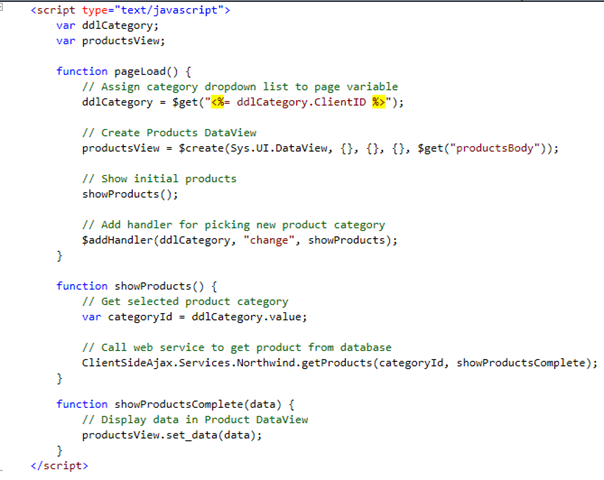
Task: Click comment 'Get selected product category'
Action: (185, 301)
